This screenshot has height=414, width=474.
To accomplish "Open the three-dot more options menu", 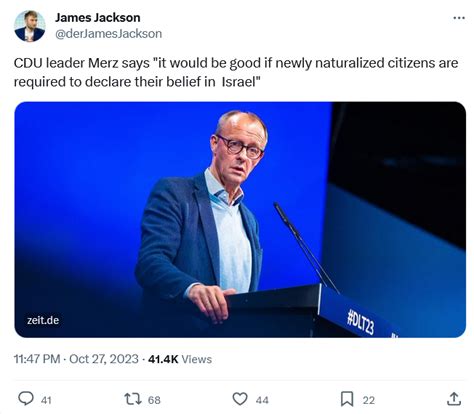I will pyautogui.click(x=459, y=18).
